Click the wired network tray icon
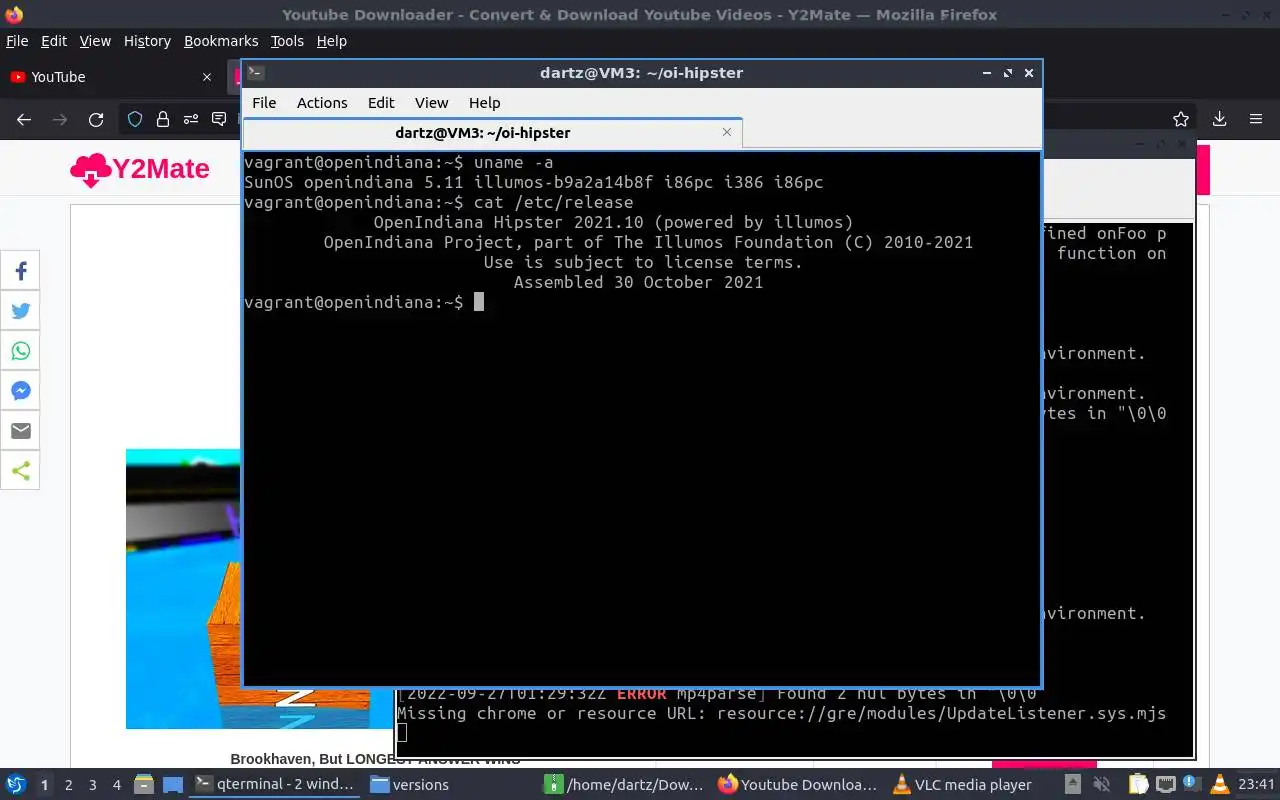1280x800 pixels. (1166, 784)
